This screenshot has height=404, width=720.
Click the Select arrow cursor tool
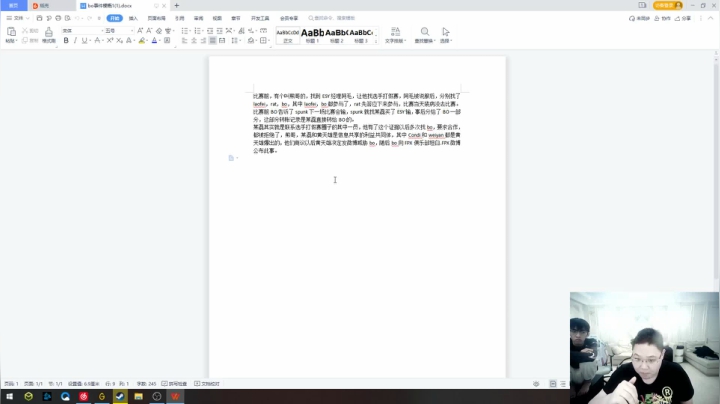pyautogui.click(x=445, y=34)
